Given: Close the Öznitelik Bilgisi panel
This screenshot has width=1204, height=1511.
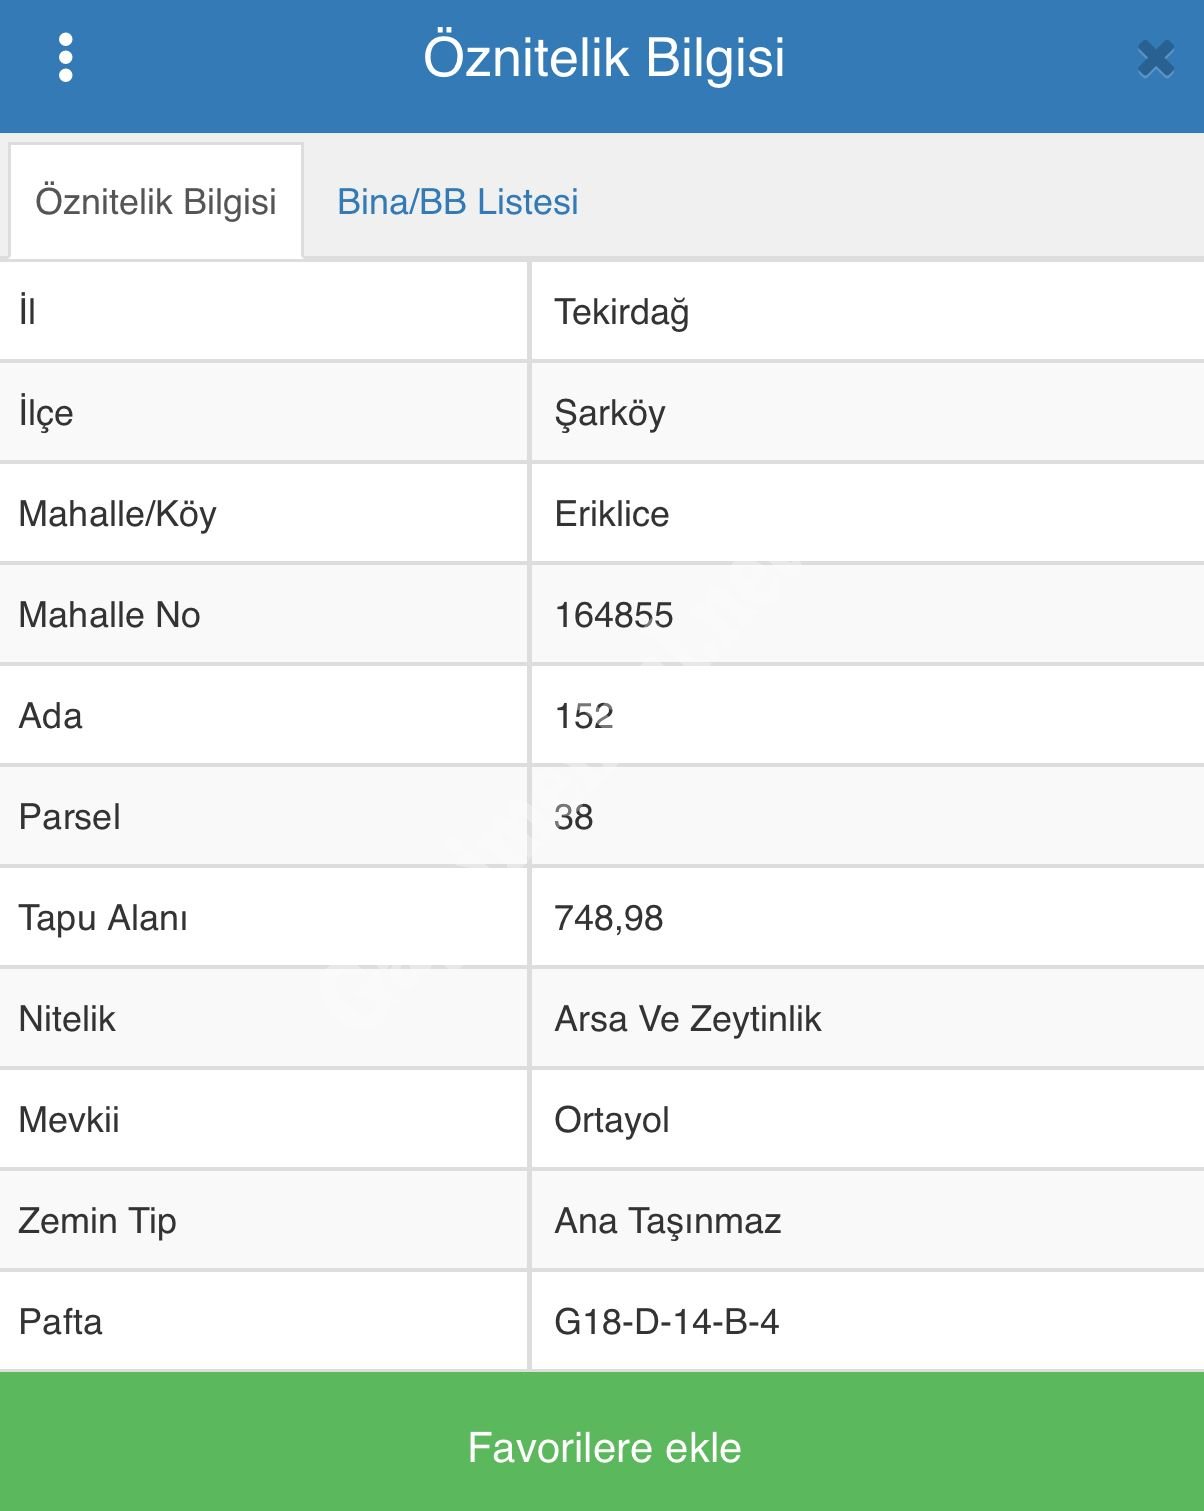Looking at the screenshot, I should pos(1155,59).
